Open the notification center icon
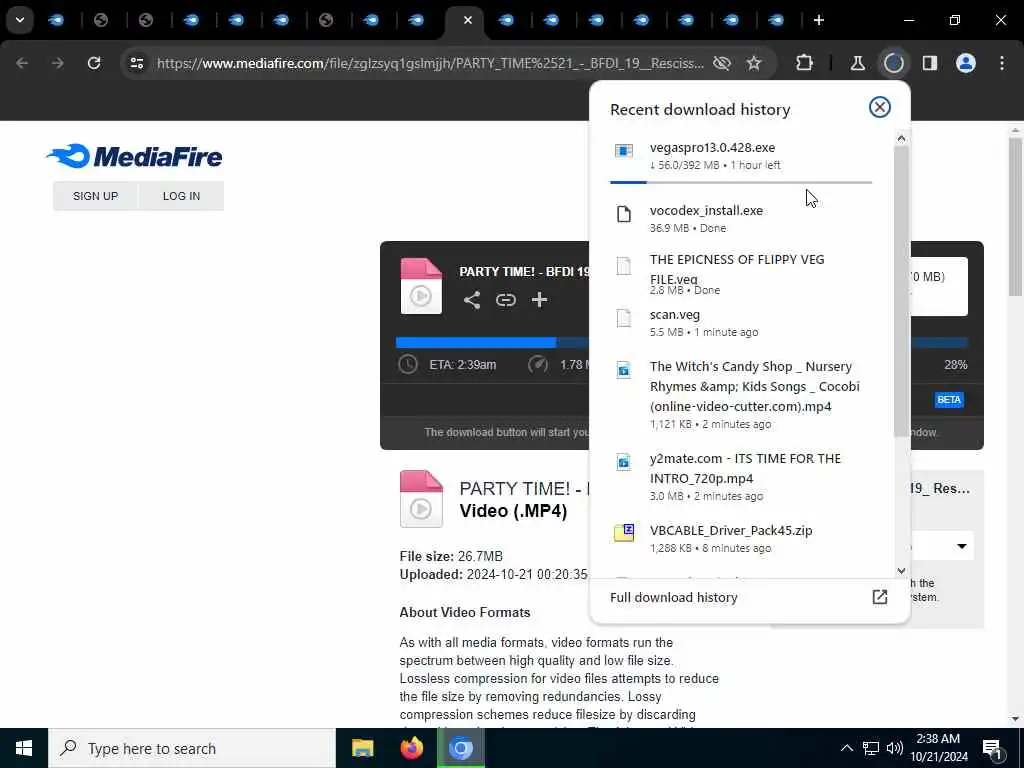The width and height of the screenshot is (1024, 768). click(x=993, y=748)
